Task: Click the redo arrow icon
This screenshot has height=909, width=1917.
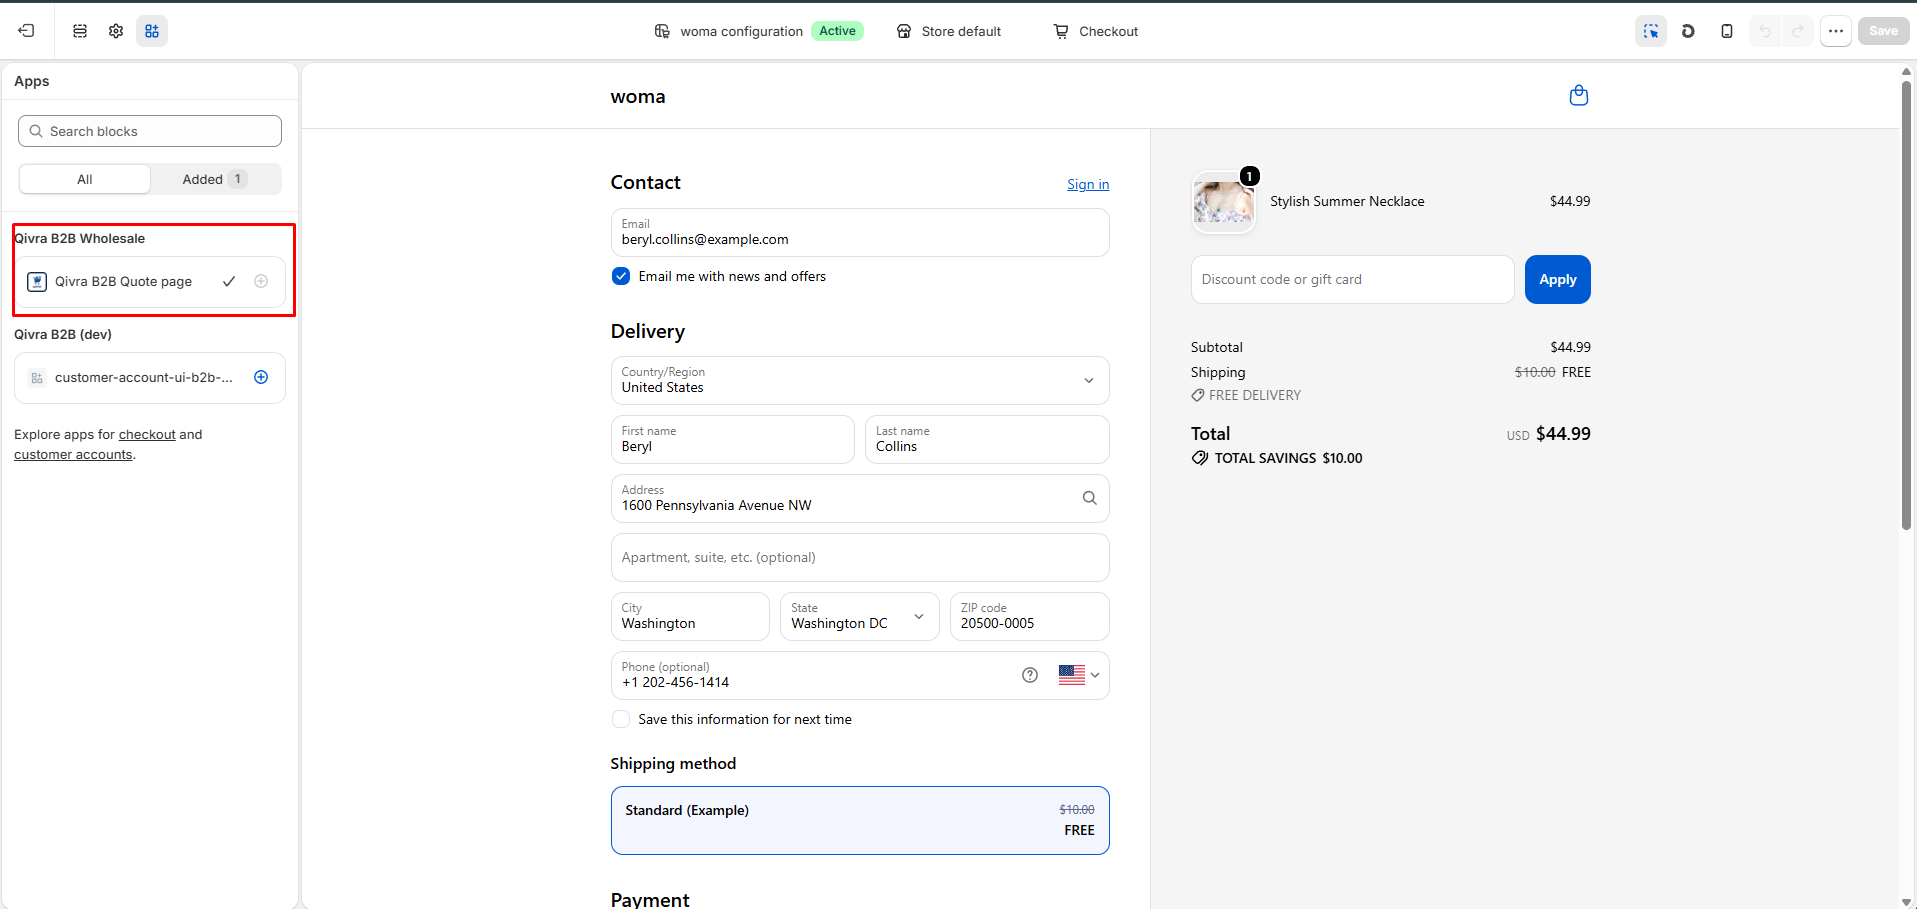Action: 1798,31
